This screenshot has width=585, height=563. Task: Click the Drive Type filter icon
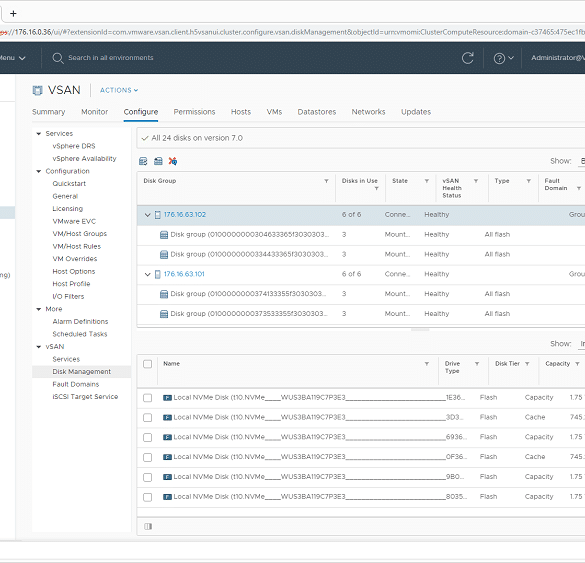[477, 364]
